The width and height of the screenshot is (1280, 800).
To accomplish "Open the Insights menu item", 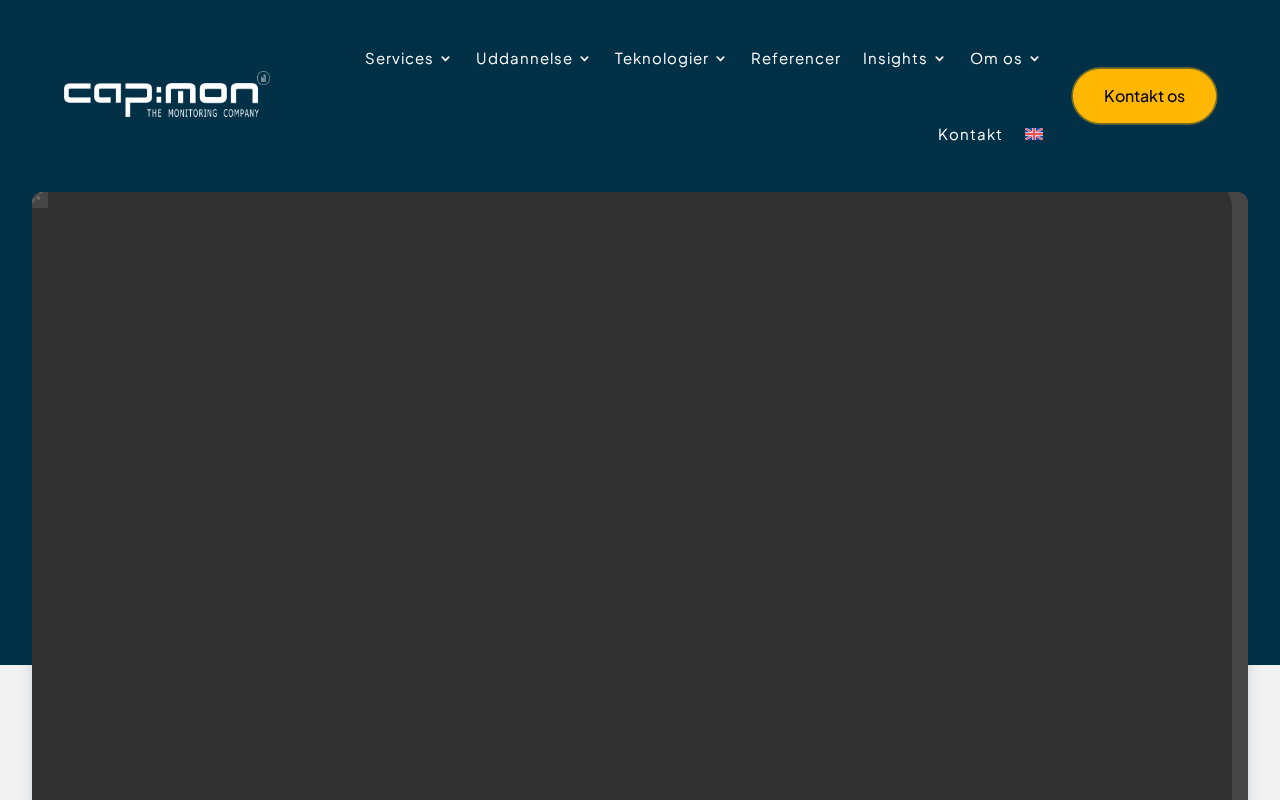I will 895,58.
